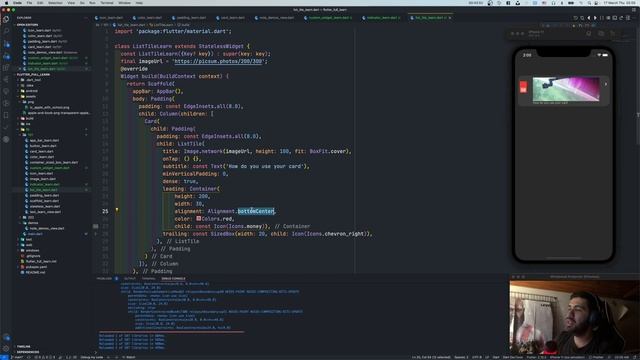Expand the Dependencies section
This screenshot has width=640, height=360.
28,352
